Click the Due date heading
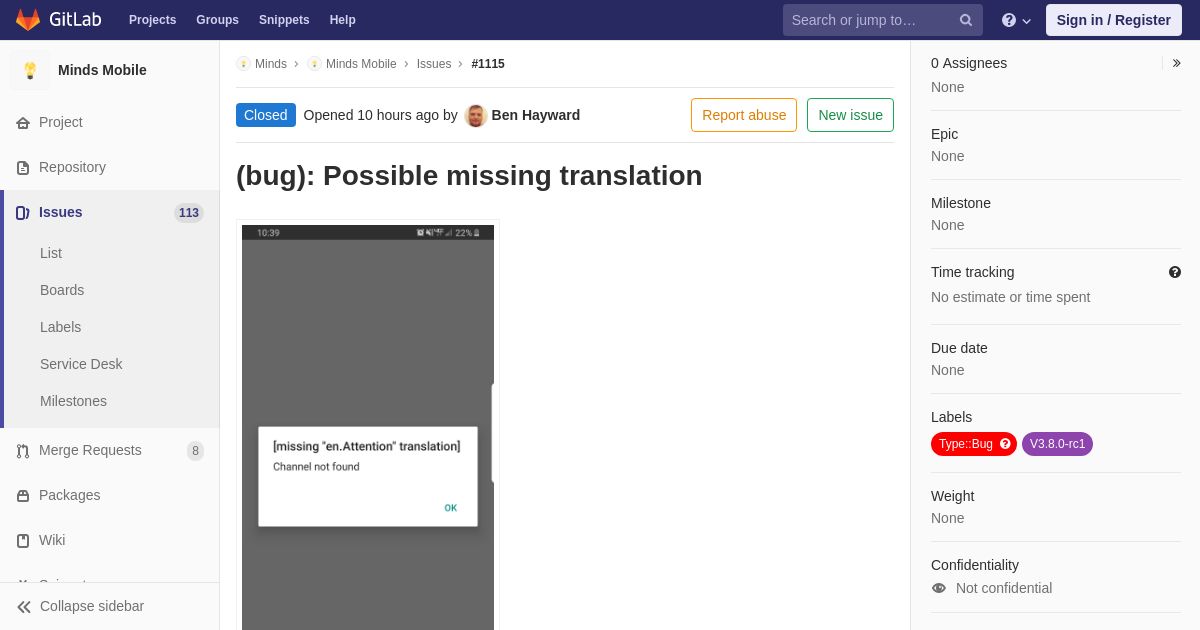This screenshot has height=630, width=1200. (959, 348)
